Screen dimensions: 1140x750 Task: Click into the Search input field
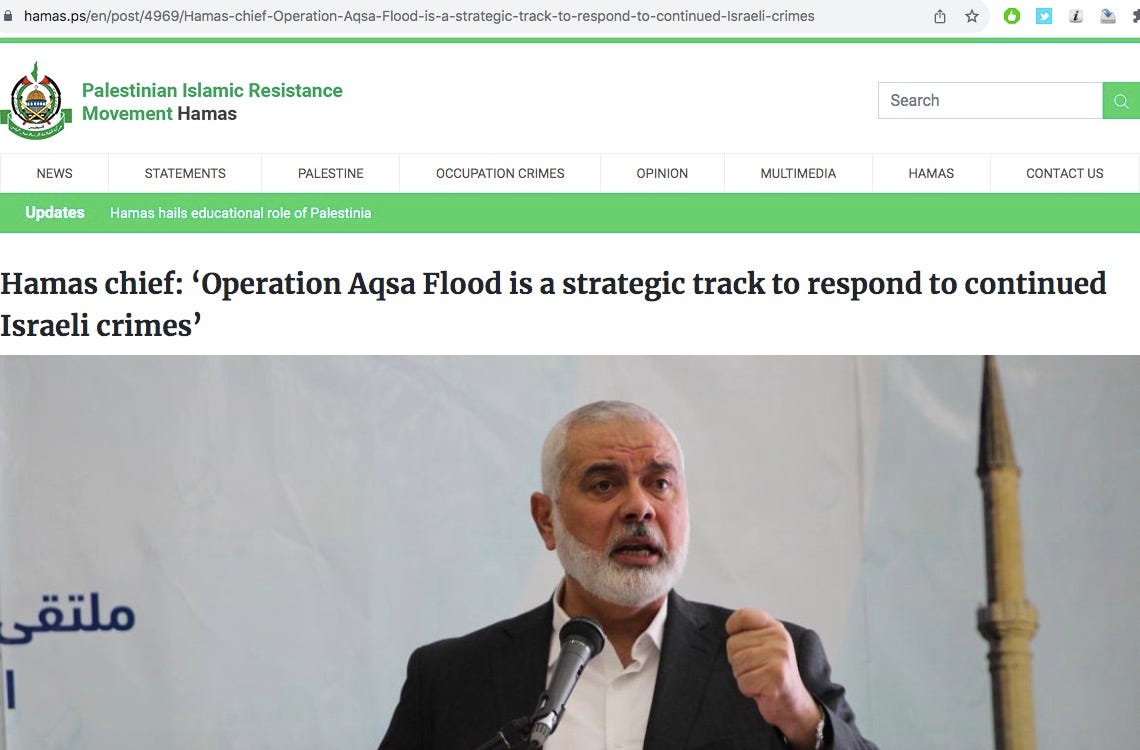pos(990,101)
